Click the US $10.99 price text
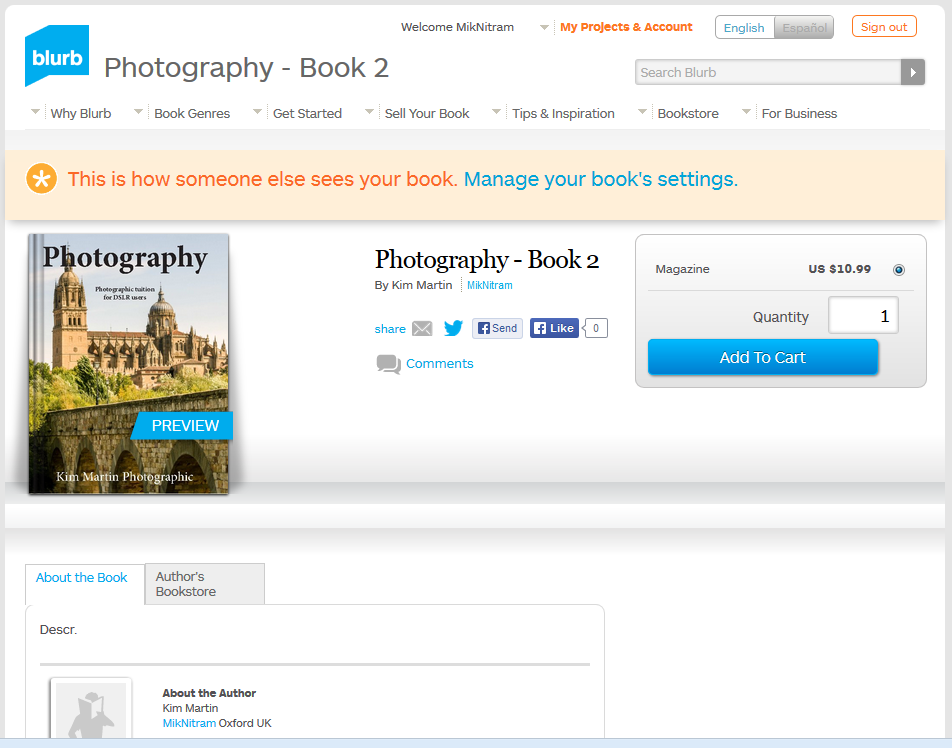The image size is (952, 748). pyautogui.click(x=839, y=269)
